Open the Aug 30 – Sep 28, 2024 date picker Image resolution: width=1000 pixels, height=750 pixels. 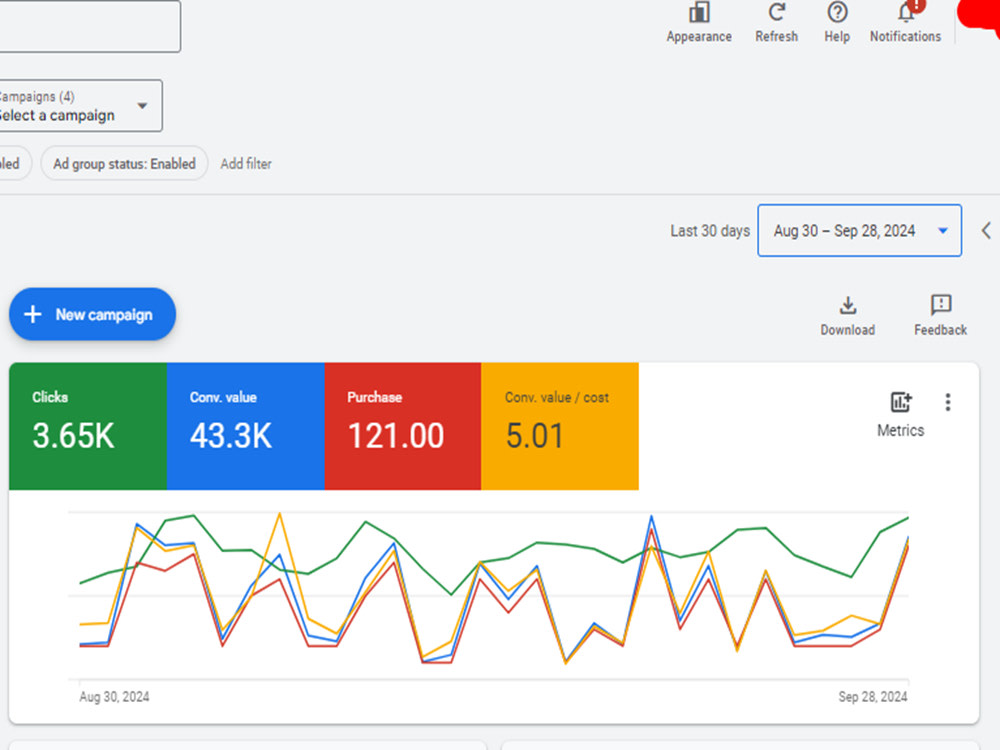pyautogui.click(x=859, y=230)
